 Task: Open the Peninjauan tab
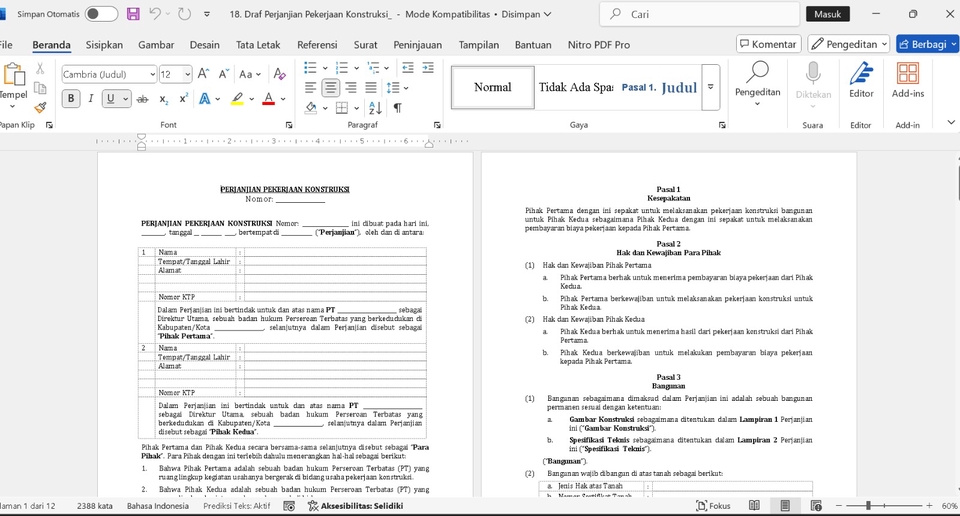pos(418,45)
